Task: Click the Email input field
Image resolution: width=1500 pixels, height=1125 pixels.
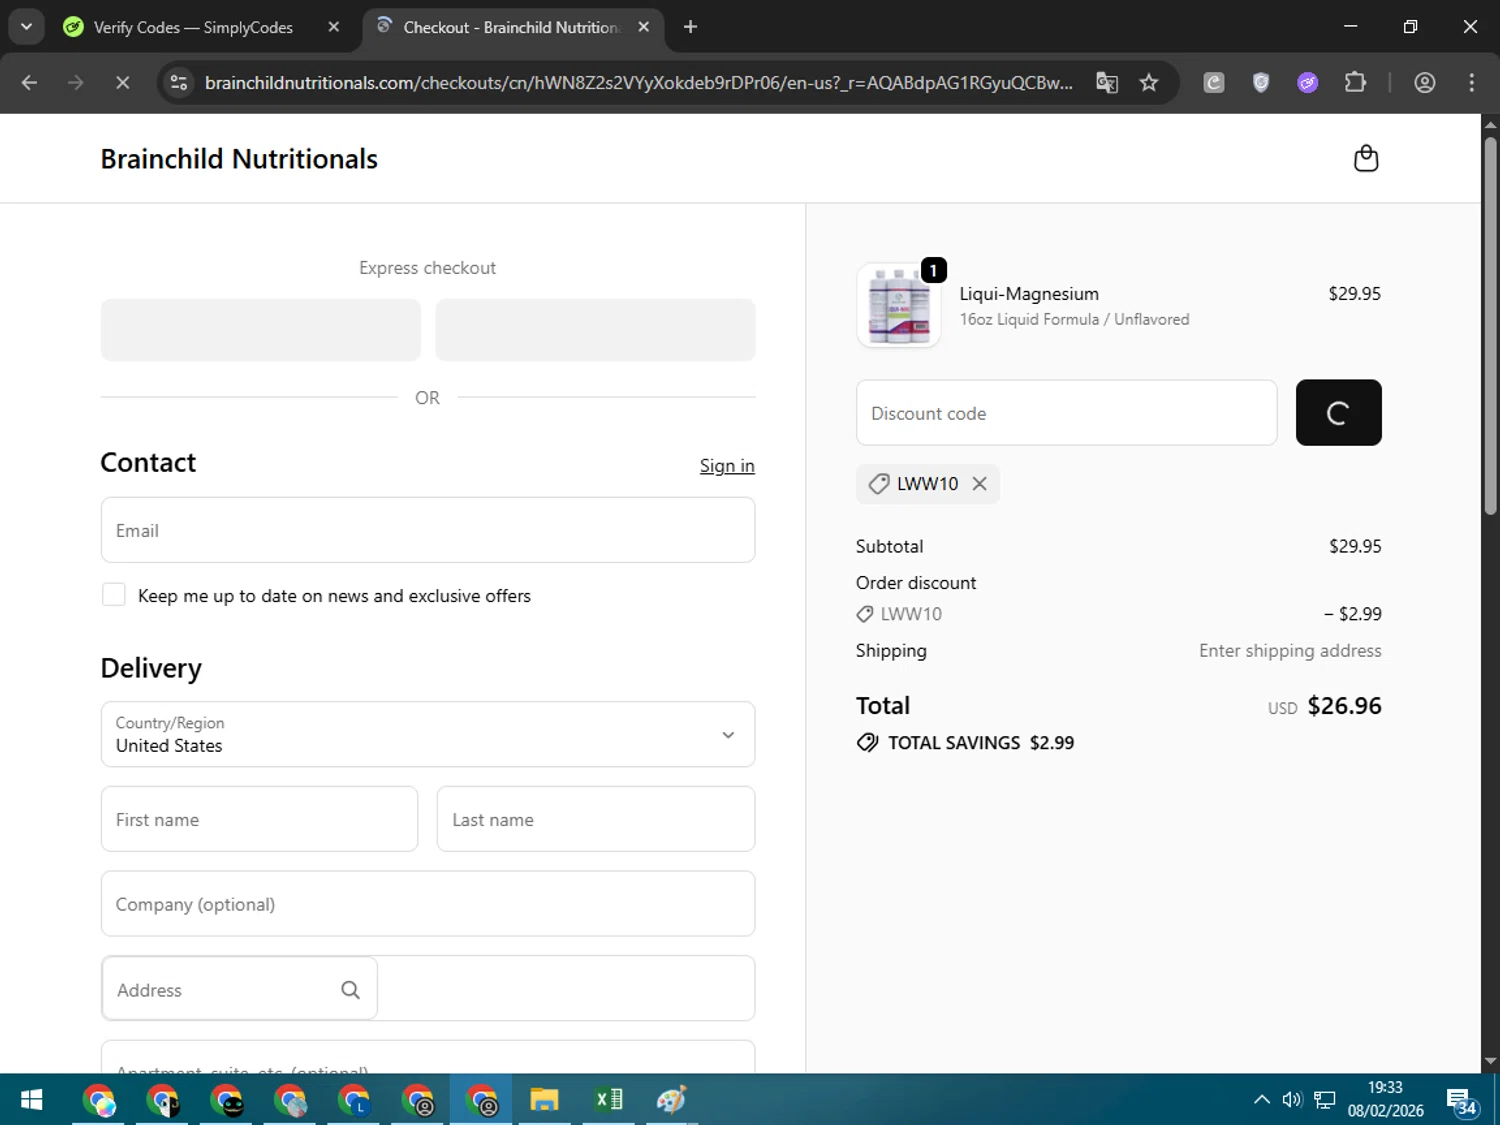Action: coord(428,530)
